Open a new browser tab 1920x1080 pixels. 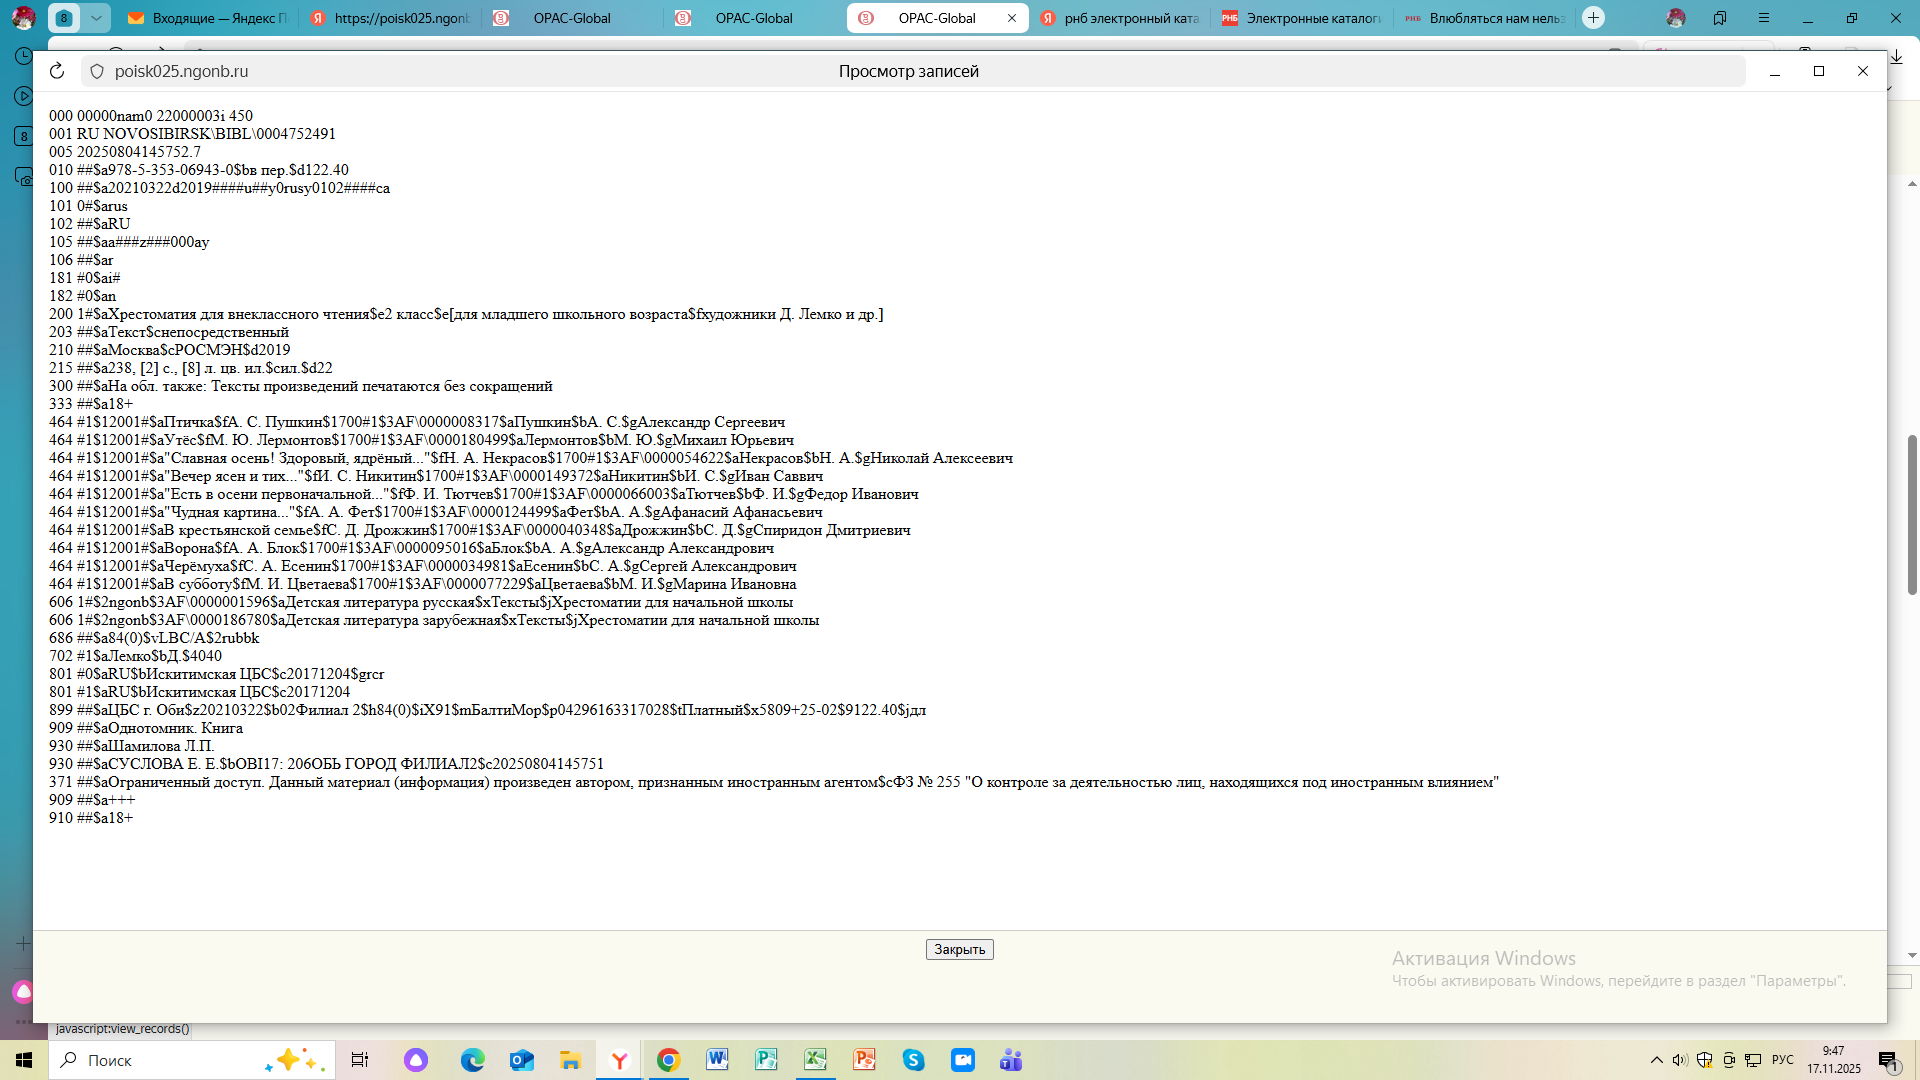pyautogui.click(x=1594, y=18)
